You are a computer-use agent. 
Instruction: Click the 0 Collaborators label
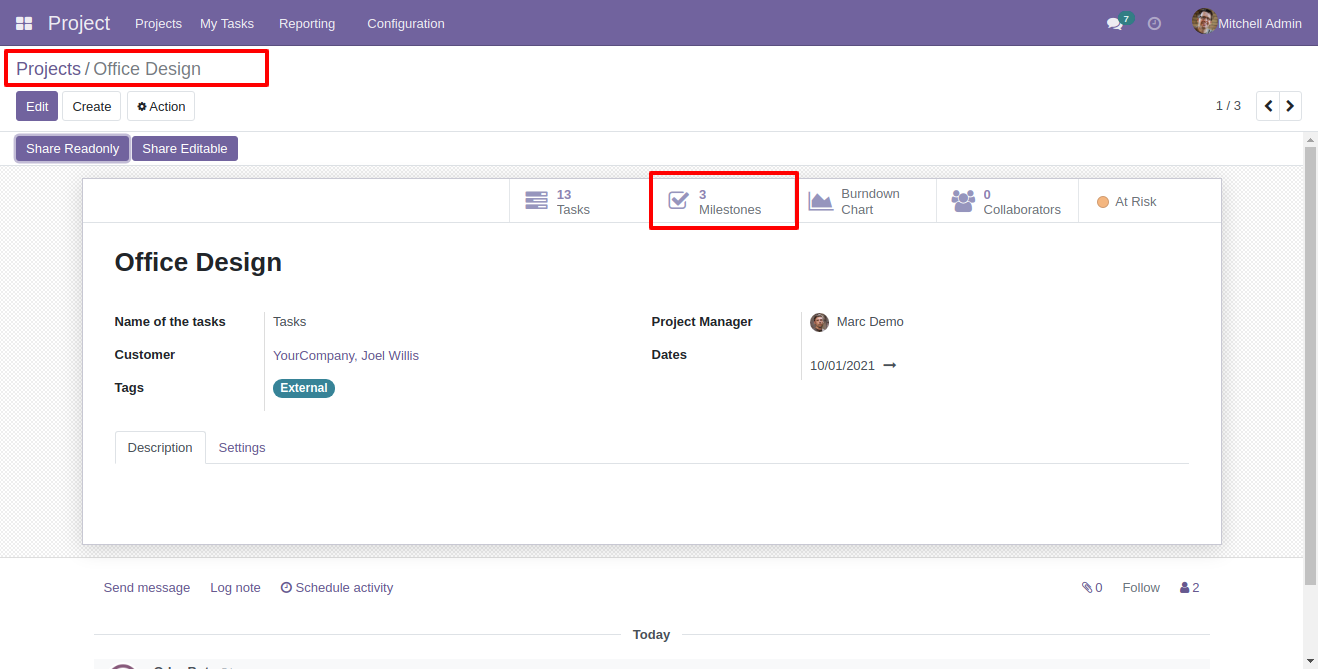(1022, 202)
